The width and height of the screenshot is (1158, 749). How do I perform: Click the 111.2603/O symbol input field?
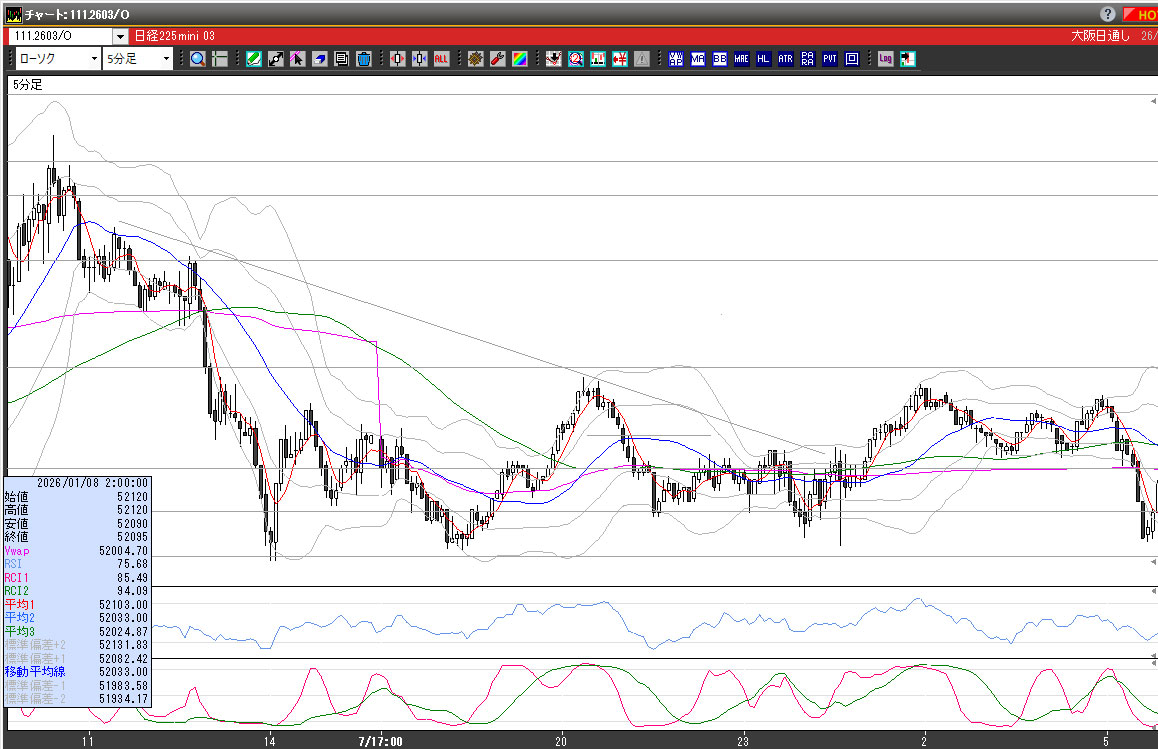pos(59,36)
